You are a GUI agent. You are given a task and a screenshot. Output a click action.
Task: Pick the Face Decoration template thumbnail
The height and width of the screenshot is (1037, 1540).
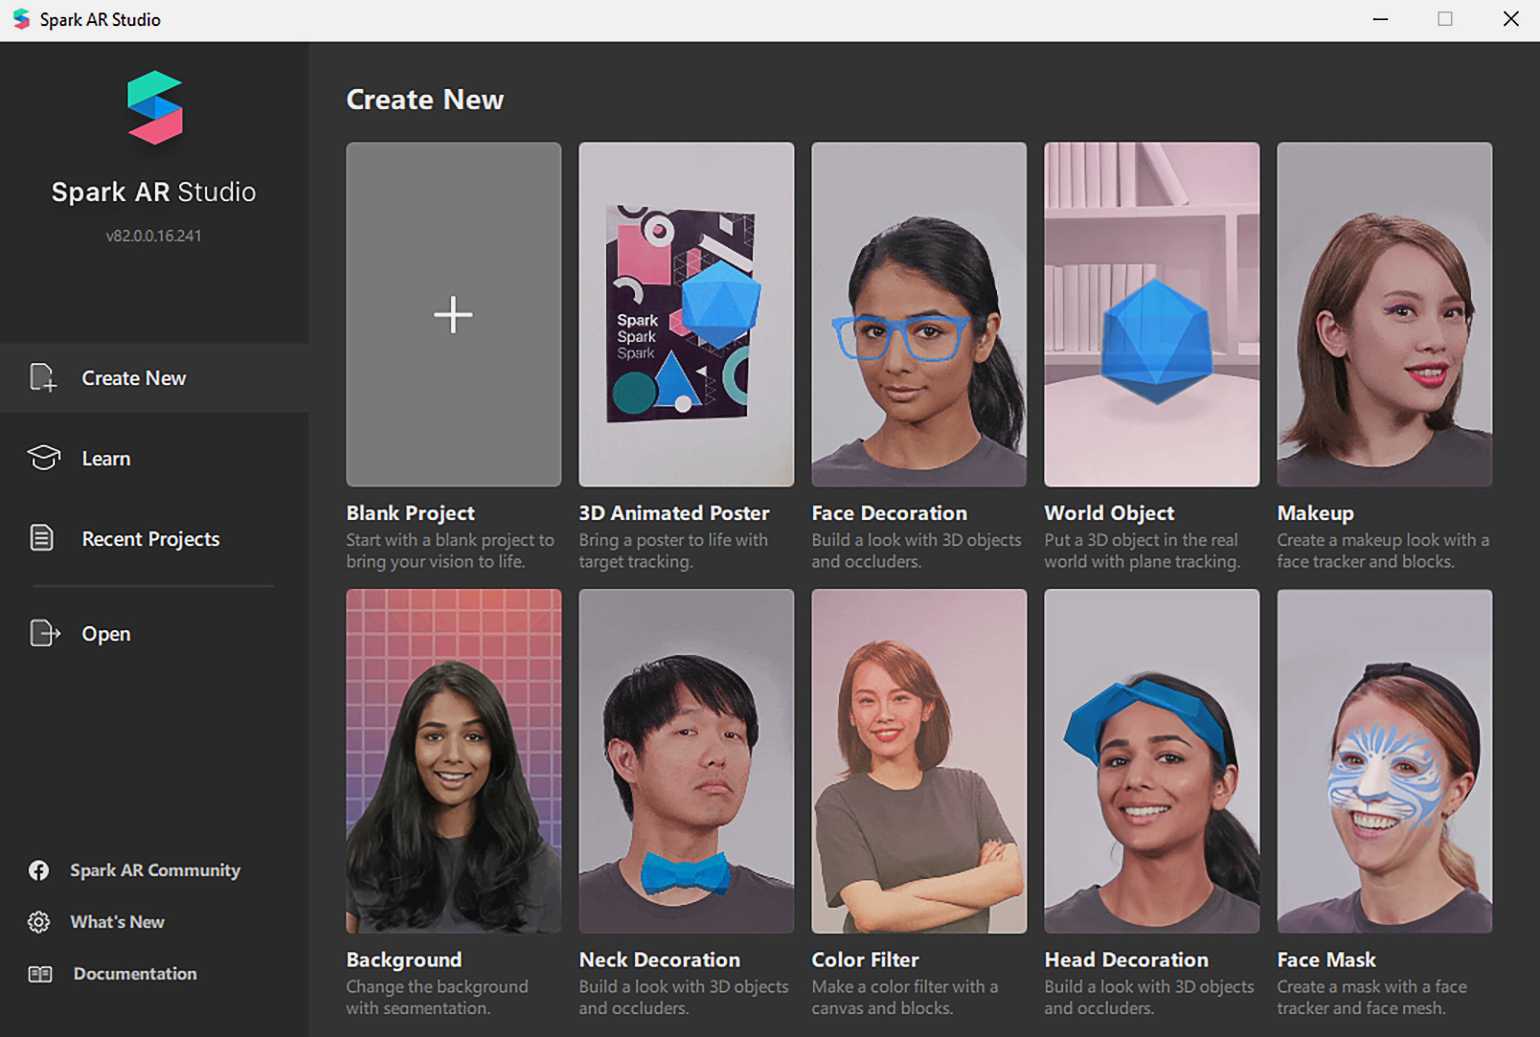(x=919, y=314)
